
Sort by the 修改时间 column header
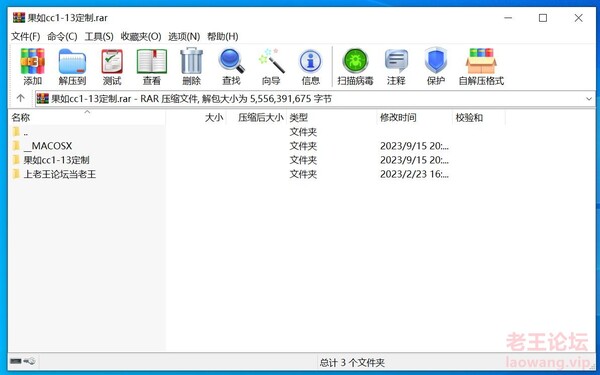(x=414, y=117)
